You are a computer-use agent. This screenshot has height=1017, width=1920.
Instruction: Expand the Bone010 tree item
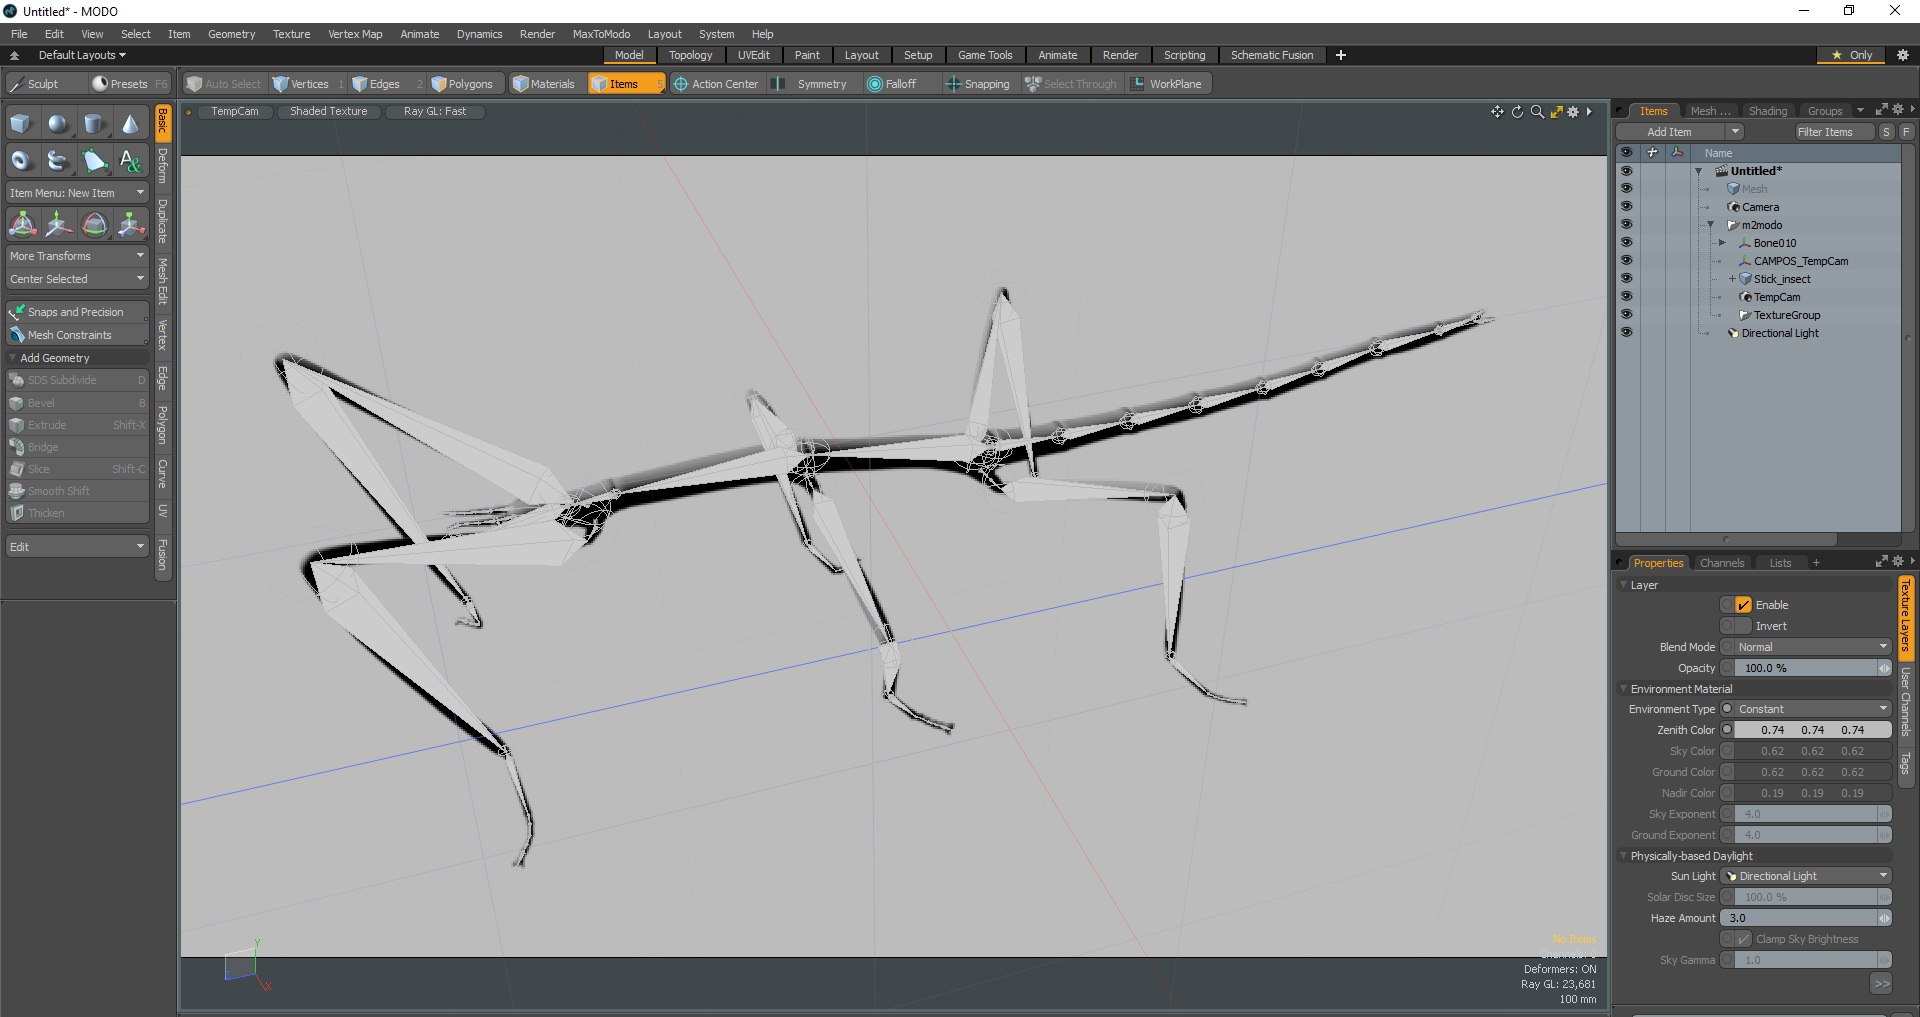(x=1722, y=243)
